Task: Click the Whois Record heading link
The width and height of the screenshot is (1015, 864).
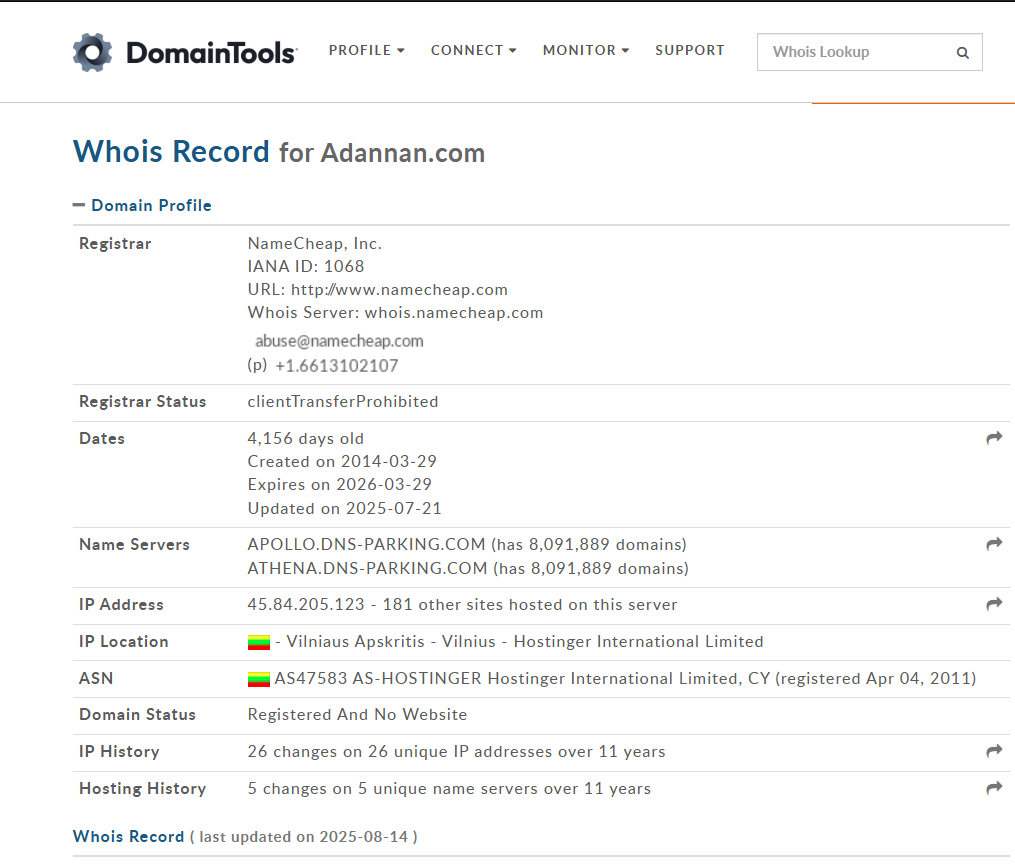Action: pyautogui.click(x=171, y=151)
